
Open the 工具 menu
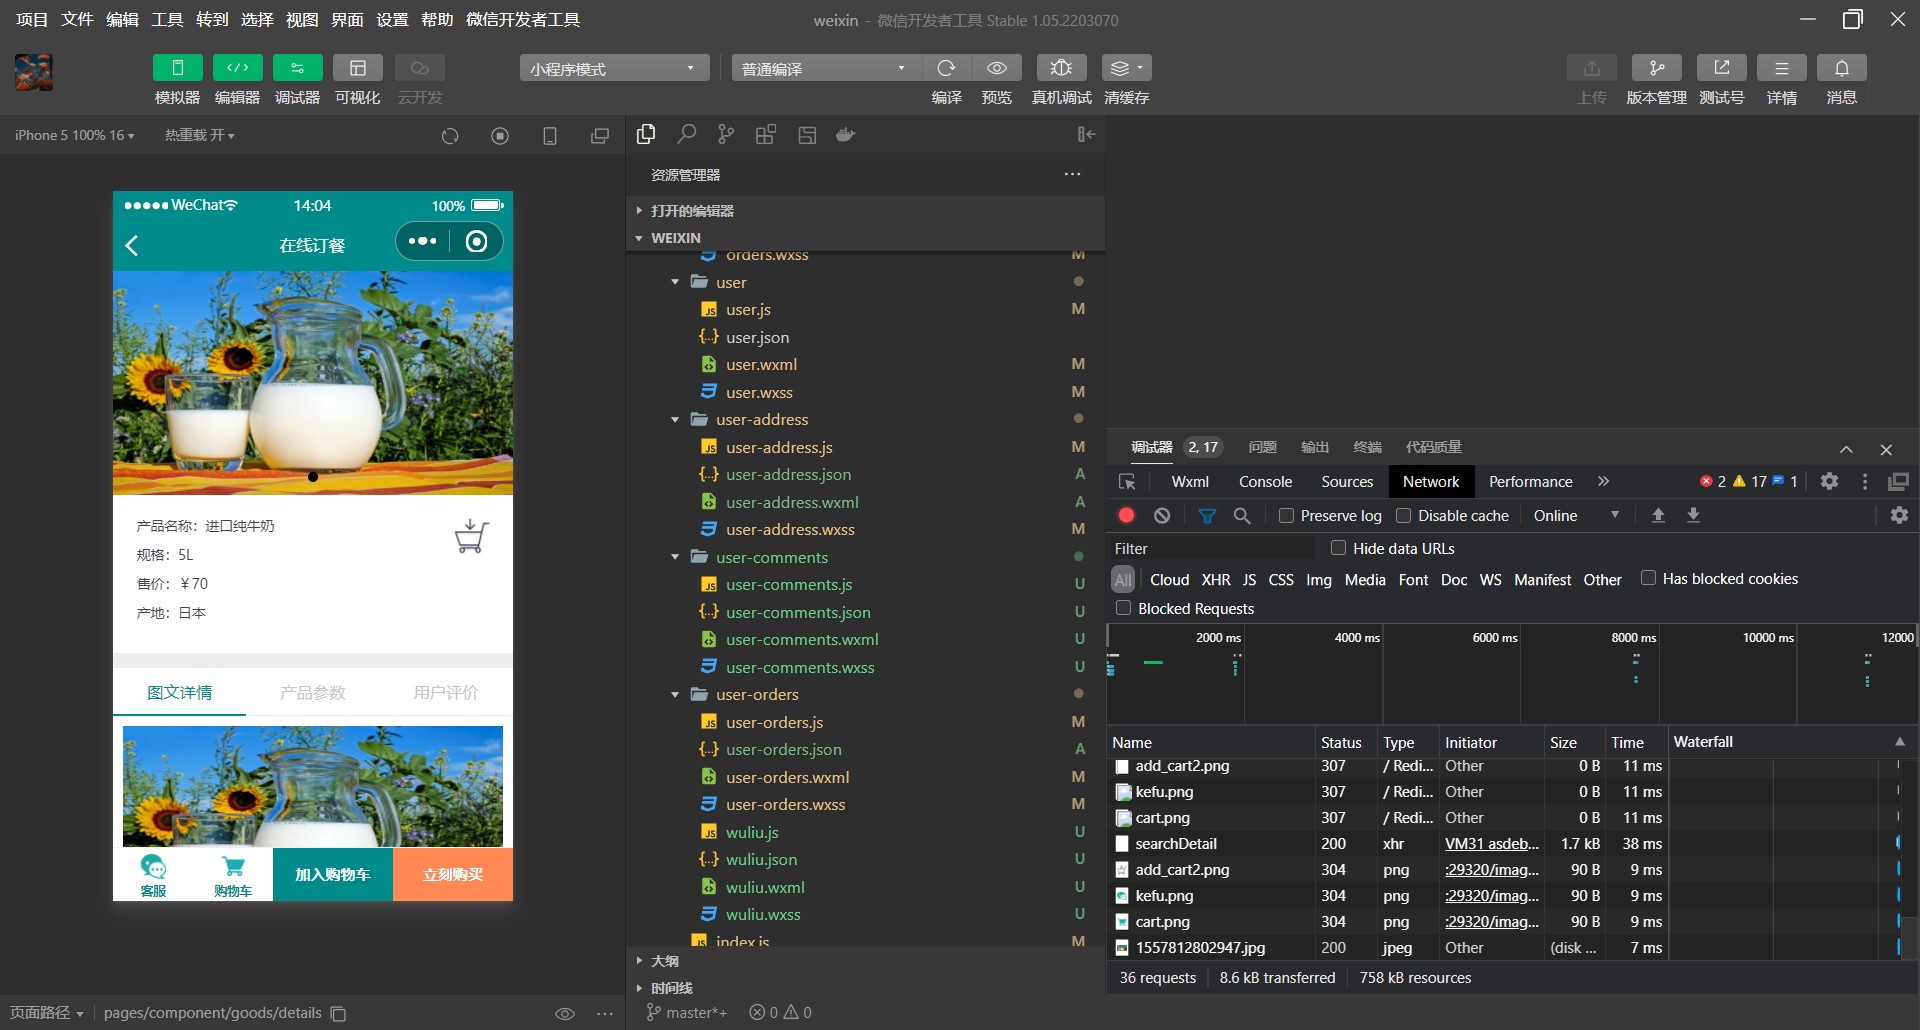(167, 20)
